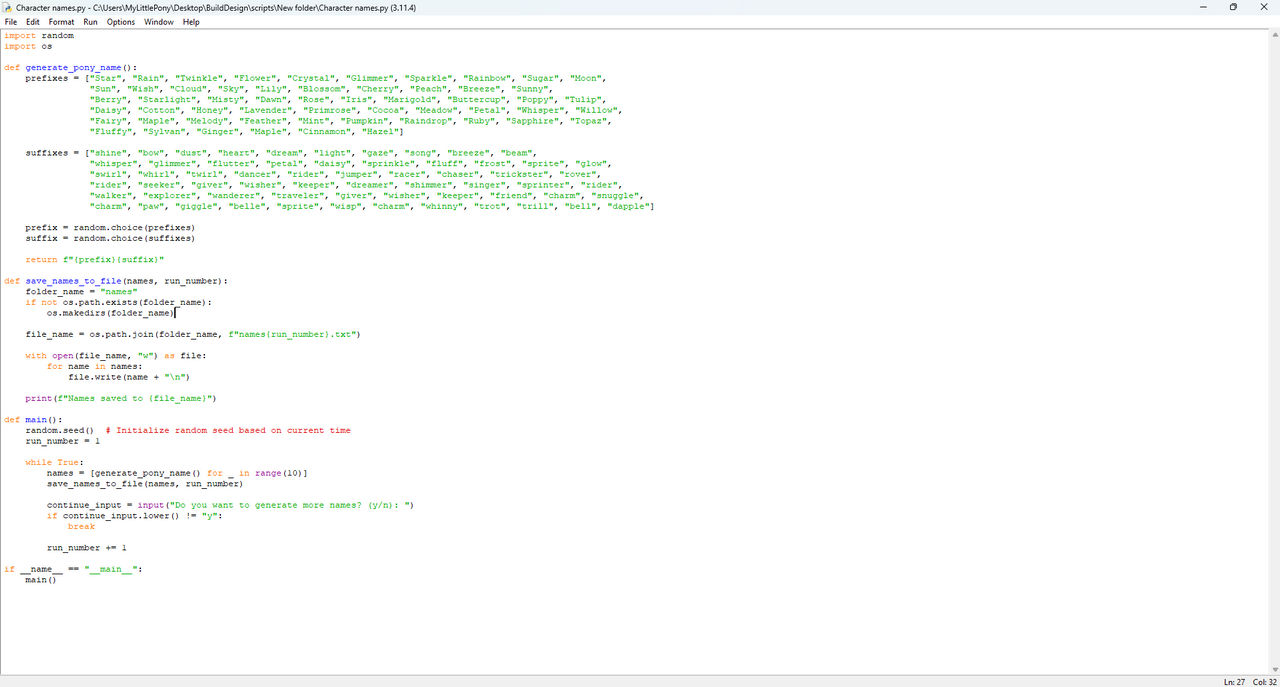The width and height of the screenshot is (1280, 687).
Task: Click the 'def generate_pony_name():' line
Action: pos(71,68)
